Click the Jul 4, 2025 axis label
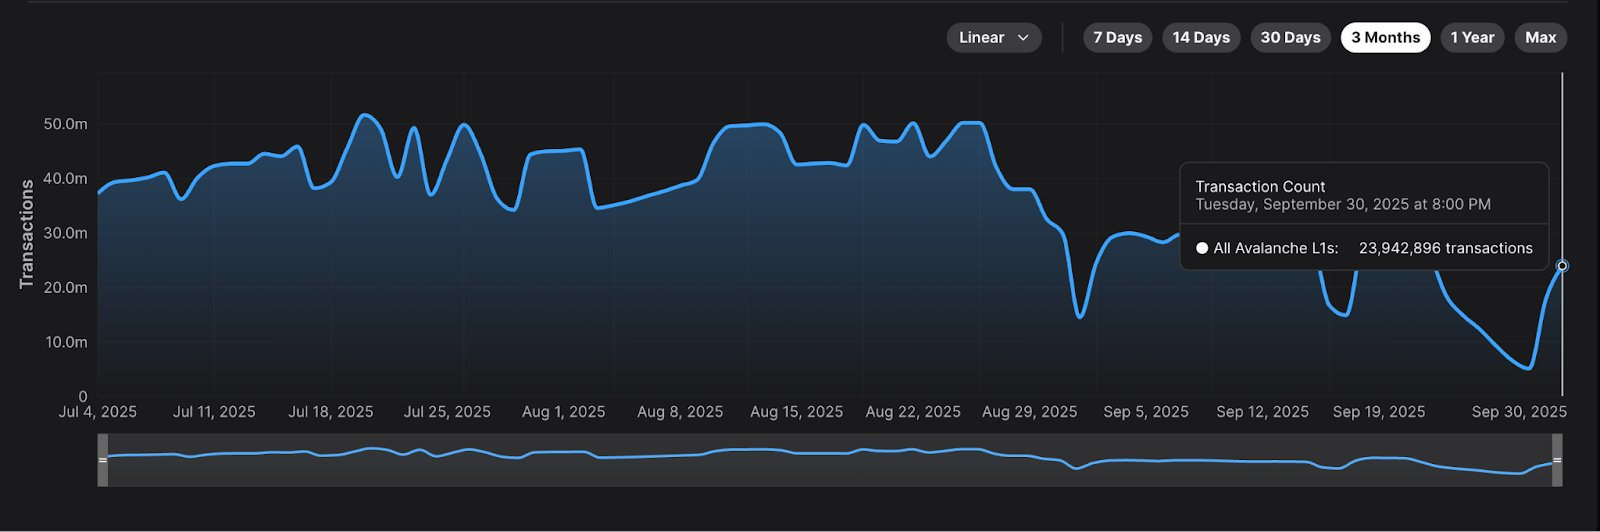The height and width of the screenshot is (532, 1600). (98, 412)
